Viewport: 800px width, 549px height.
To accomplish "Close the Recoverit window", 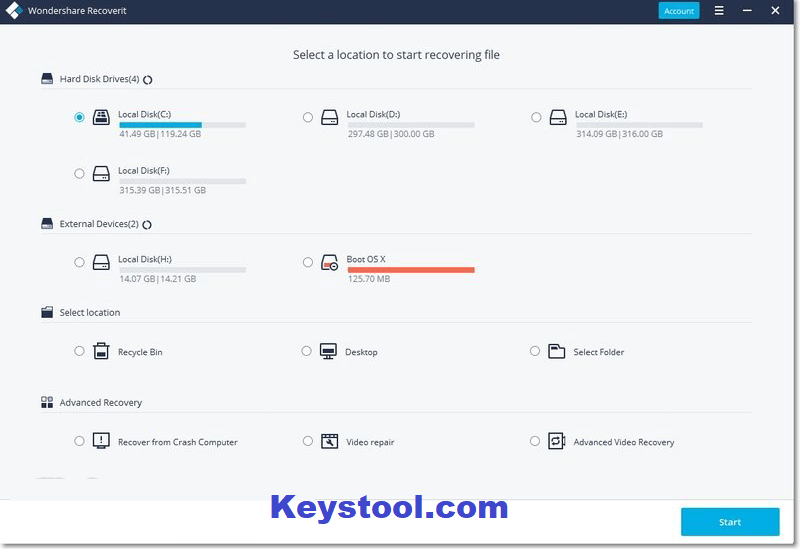I will pos(775,10).
